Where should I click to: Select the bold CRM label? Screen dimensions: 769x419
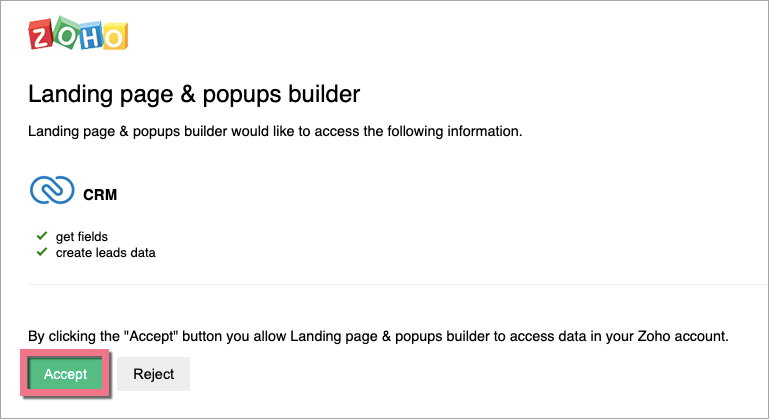tap(100, 195)
